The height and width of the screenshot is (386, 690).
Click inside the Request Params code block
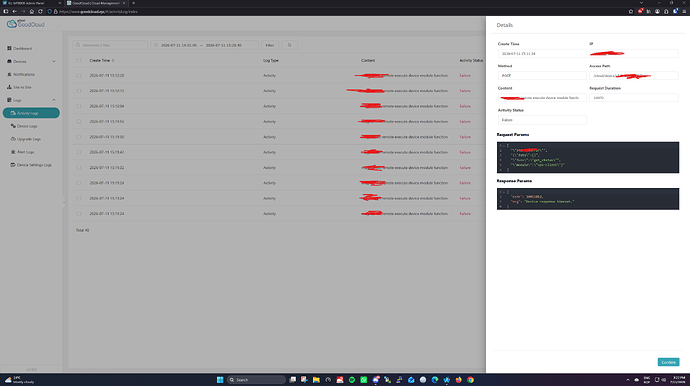click(x=588, y=157)
